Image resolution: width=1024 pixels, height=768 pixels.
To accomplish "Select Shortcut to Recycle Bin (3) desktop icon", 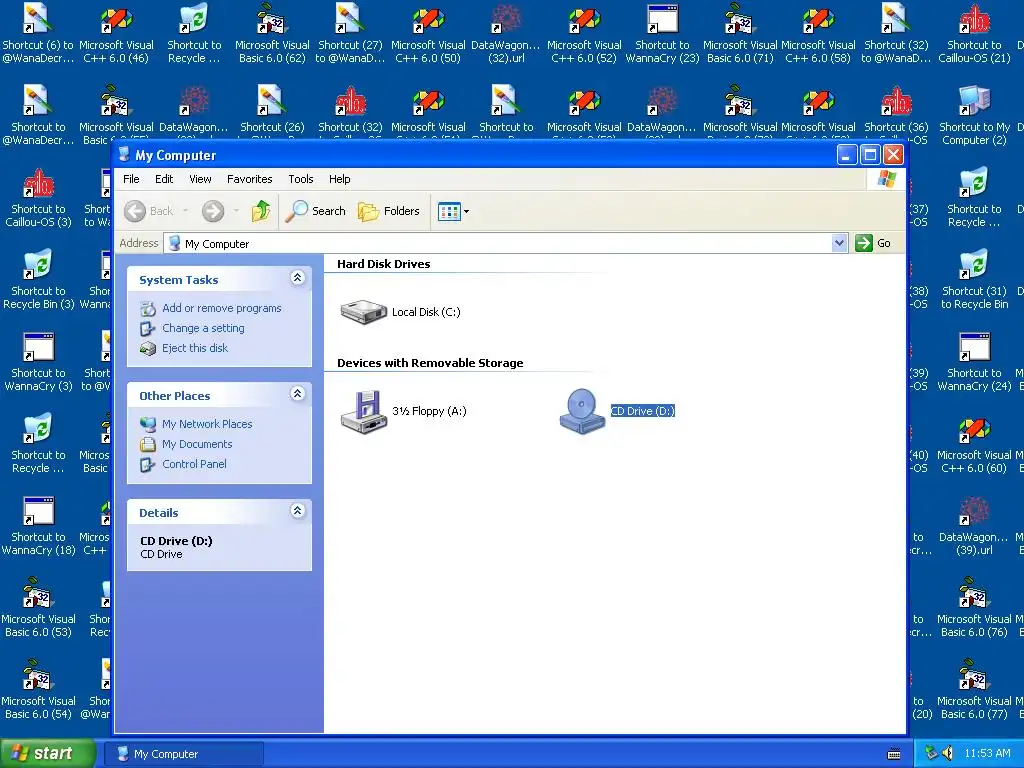I will pyautogui.click(x=38, y=280).
